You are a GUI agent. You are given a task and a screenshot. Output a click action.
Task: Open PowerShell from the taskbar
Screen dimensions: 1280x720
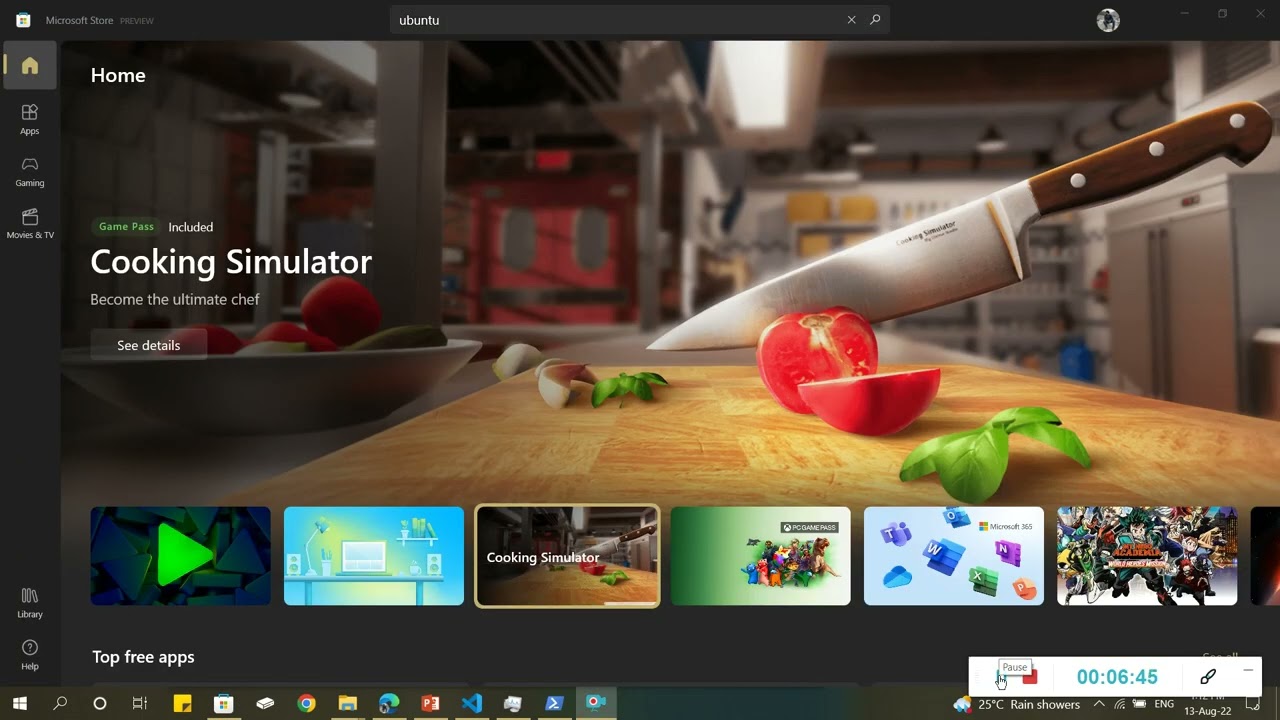point(554,704)
